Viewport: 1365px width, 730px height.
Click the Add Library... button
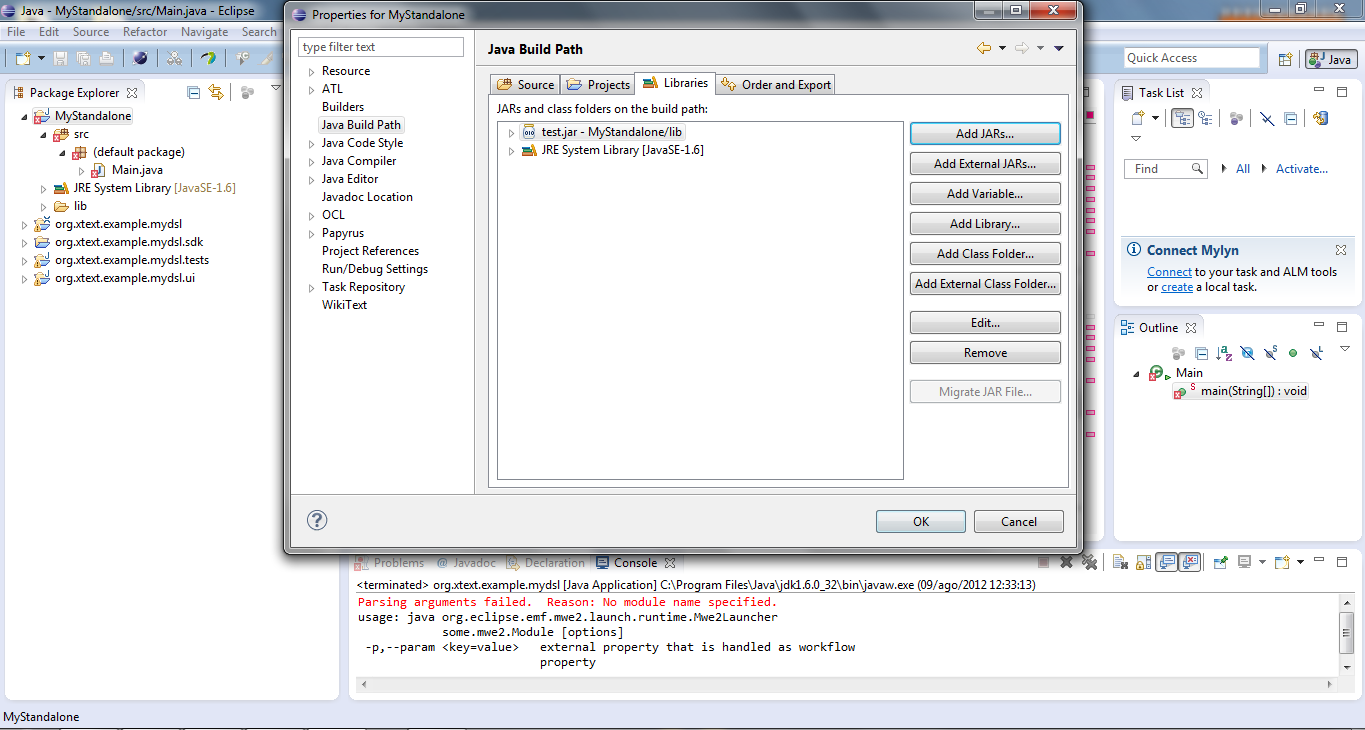click(x=985, y=224)
